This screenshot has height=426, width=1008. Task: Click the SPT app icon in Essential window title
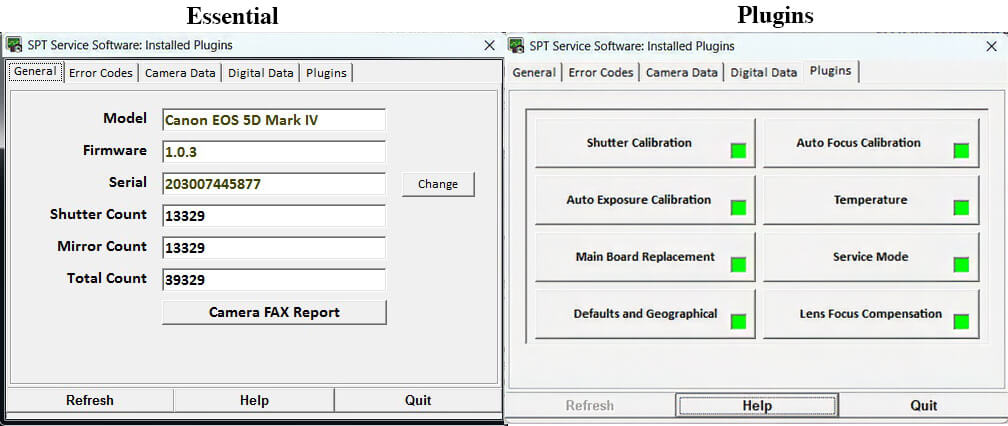pyautogui.click(x=14, y=46)
